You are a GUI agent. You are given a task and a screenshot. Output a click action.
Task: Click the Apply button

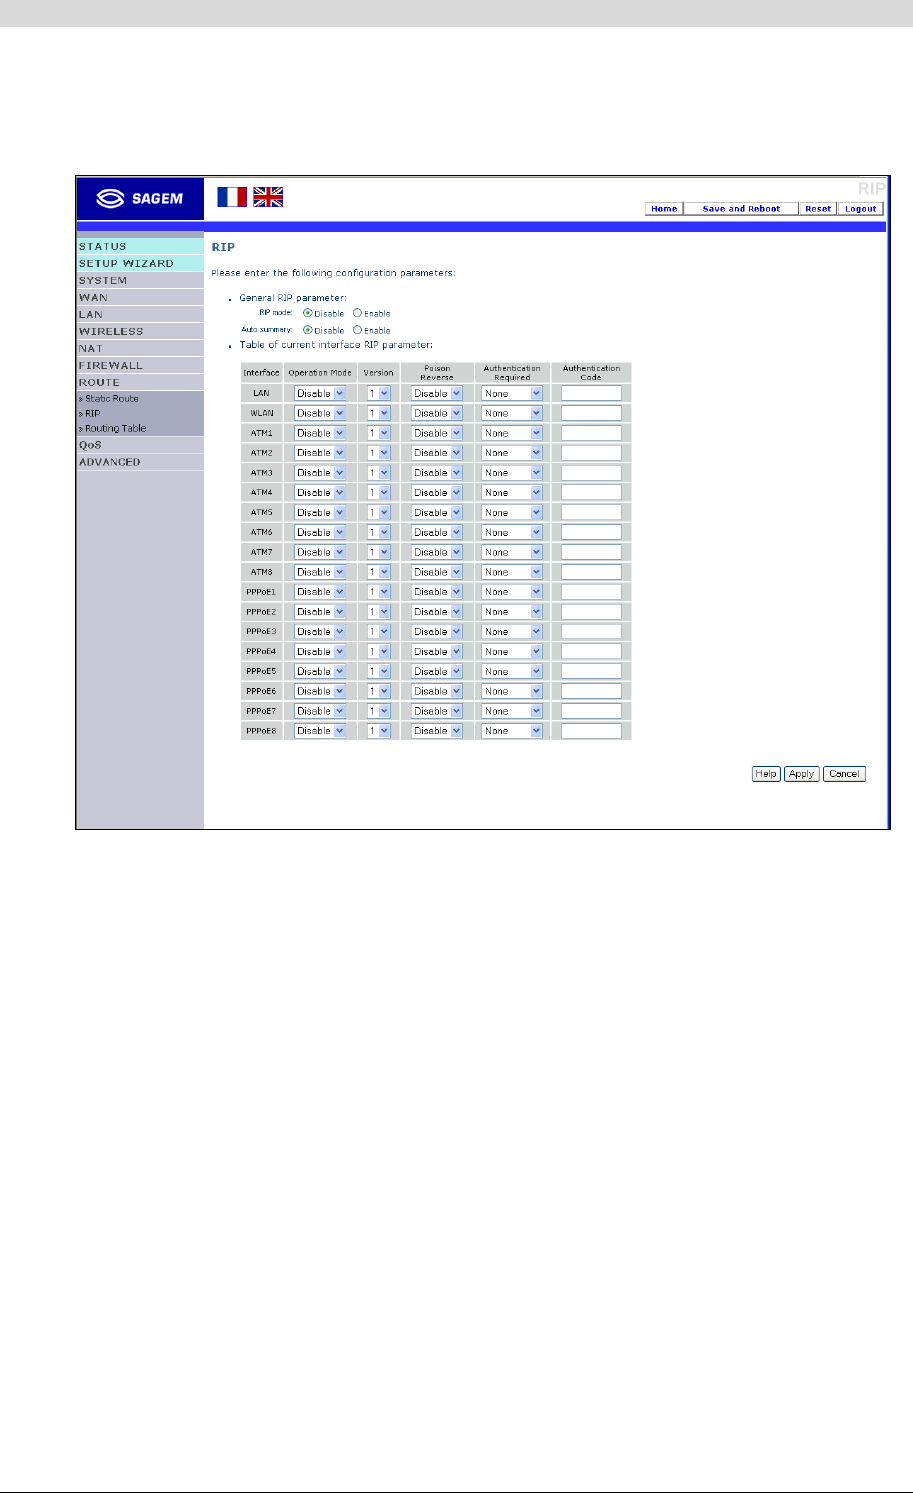pyautogui.click(x=801, y=774)
